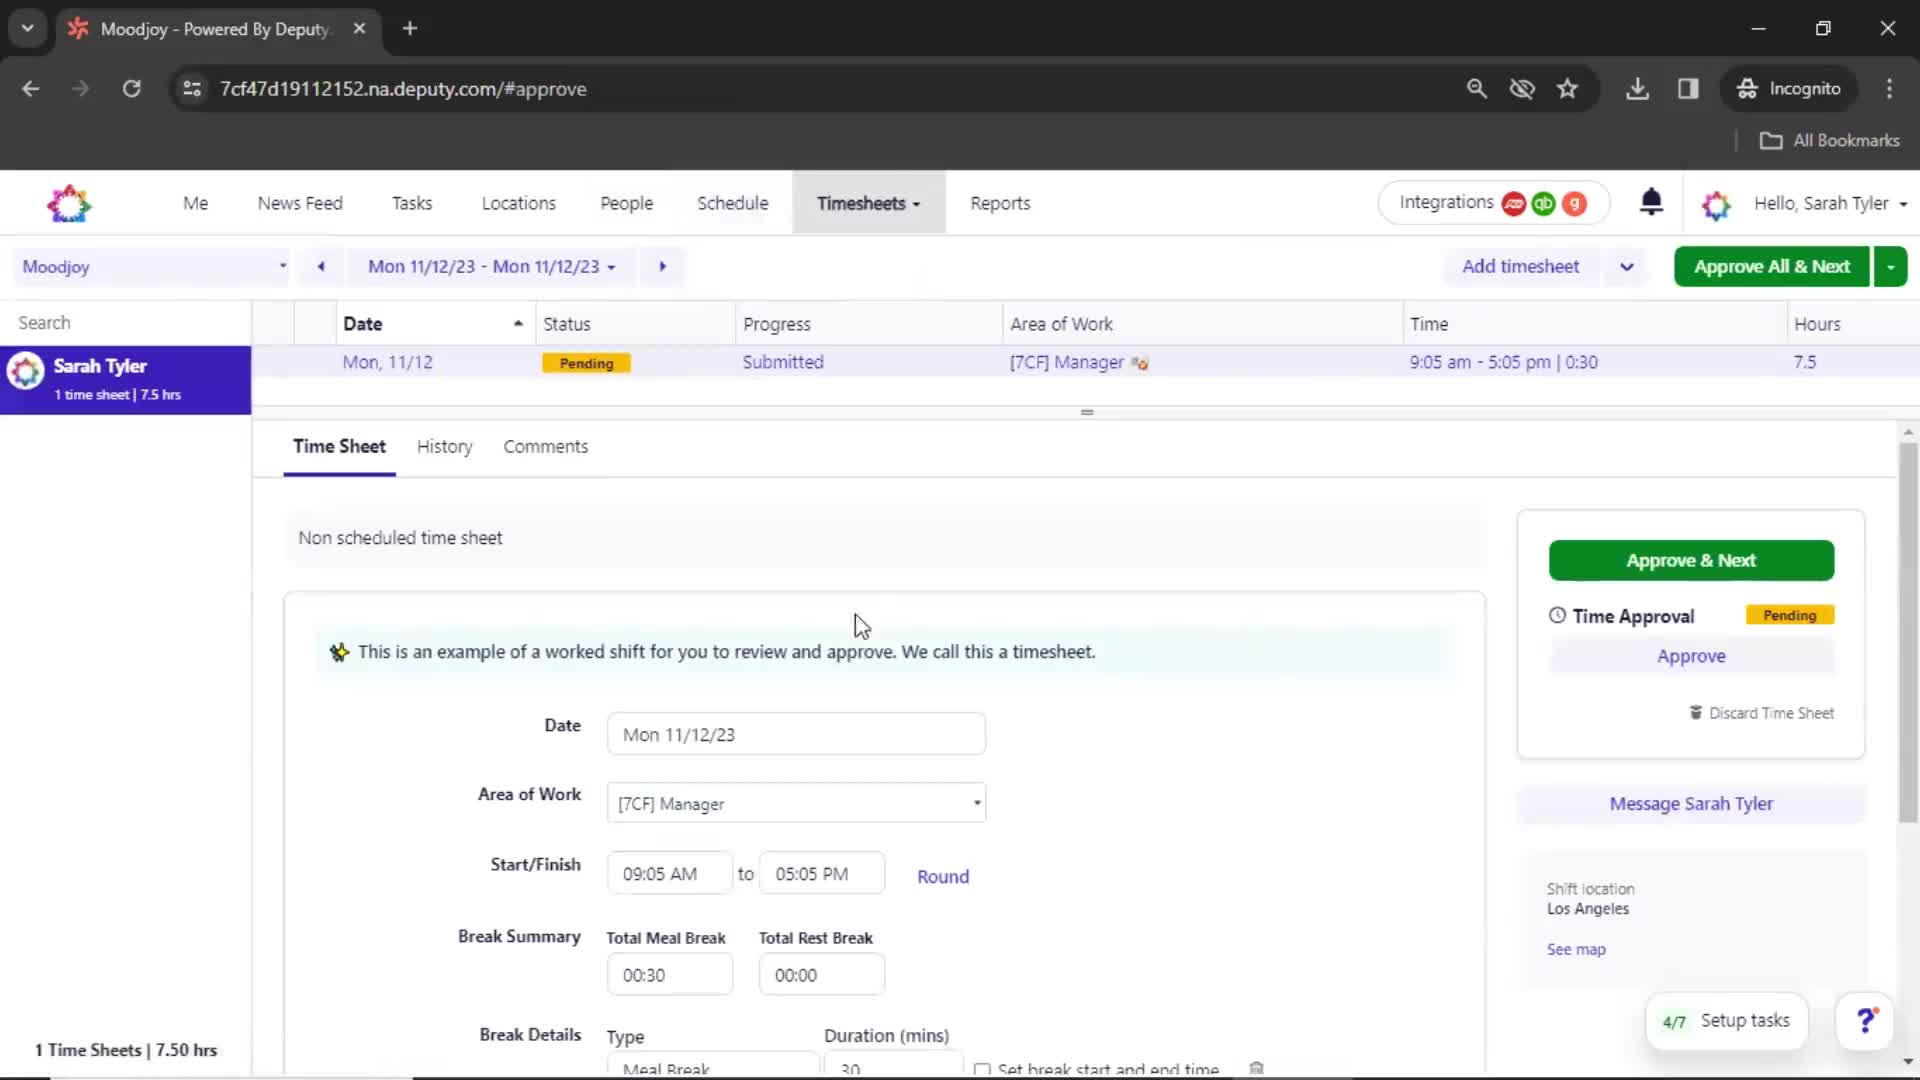Click the Discard Time Sheet link
The height and width of the screenshot is (1080, 1920).
click(x=1762, y=712)
